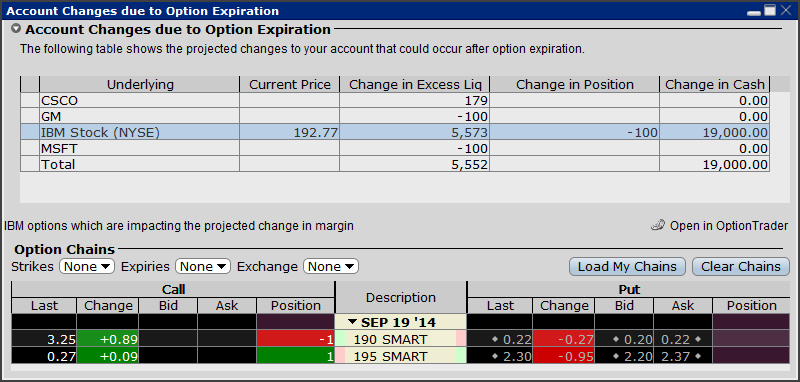Select the CSCO underlying row
800x382 pixels.
pyautogui.click(x=394, y=100)
